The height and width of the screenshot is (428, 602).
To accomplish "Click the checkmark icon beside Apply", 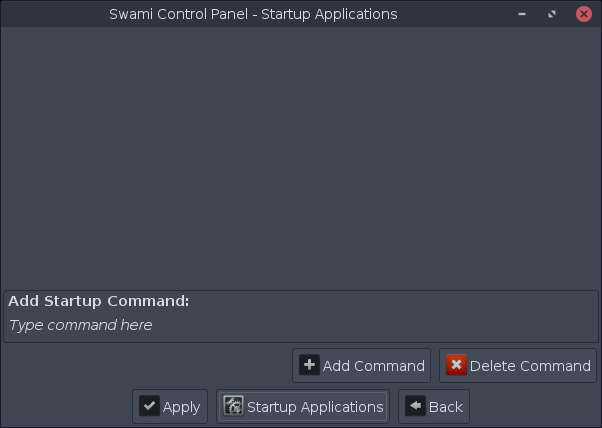I will point(149,406).
